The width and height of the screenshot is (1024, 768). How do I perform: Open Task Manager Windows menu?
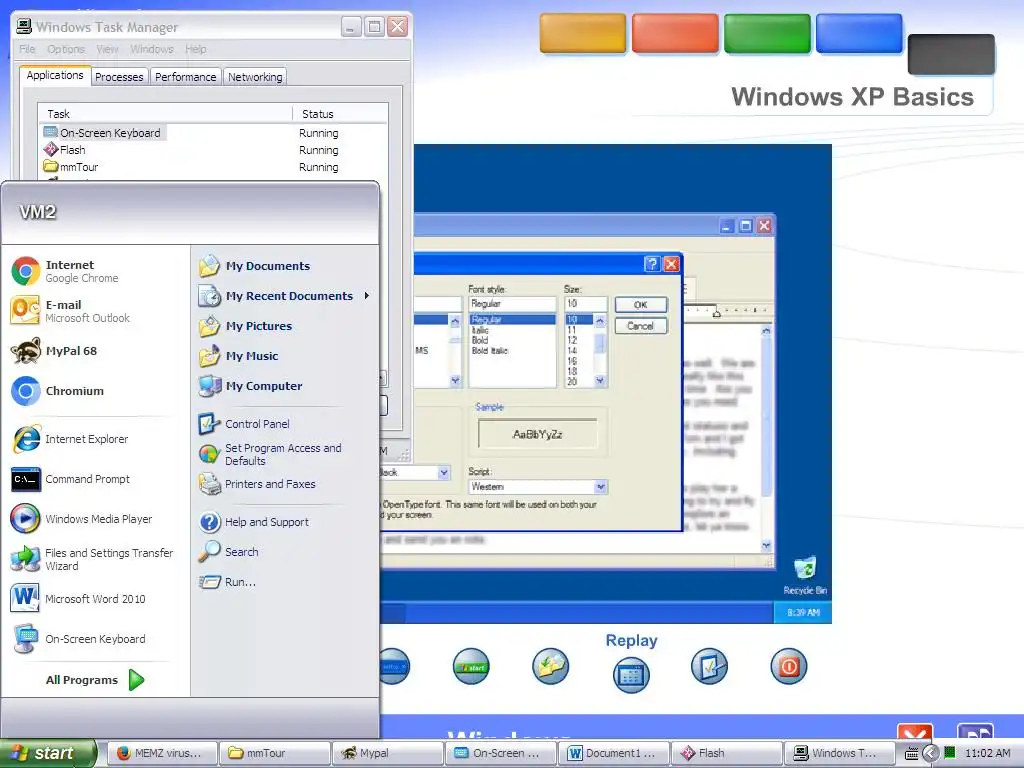(x=152, y=49)
